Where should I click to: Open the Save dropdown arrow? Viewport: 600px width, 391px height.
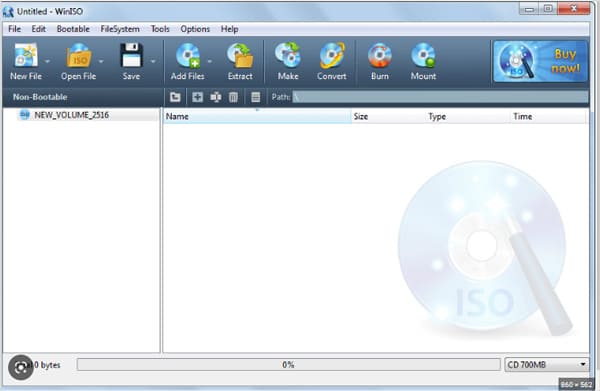click(x=153, y=61)
